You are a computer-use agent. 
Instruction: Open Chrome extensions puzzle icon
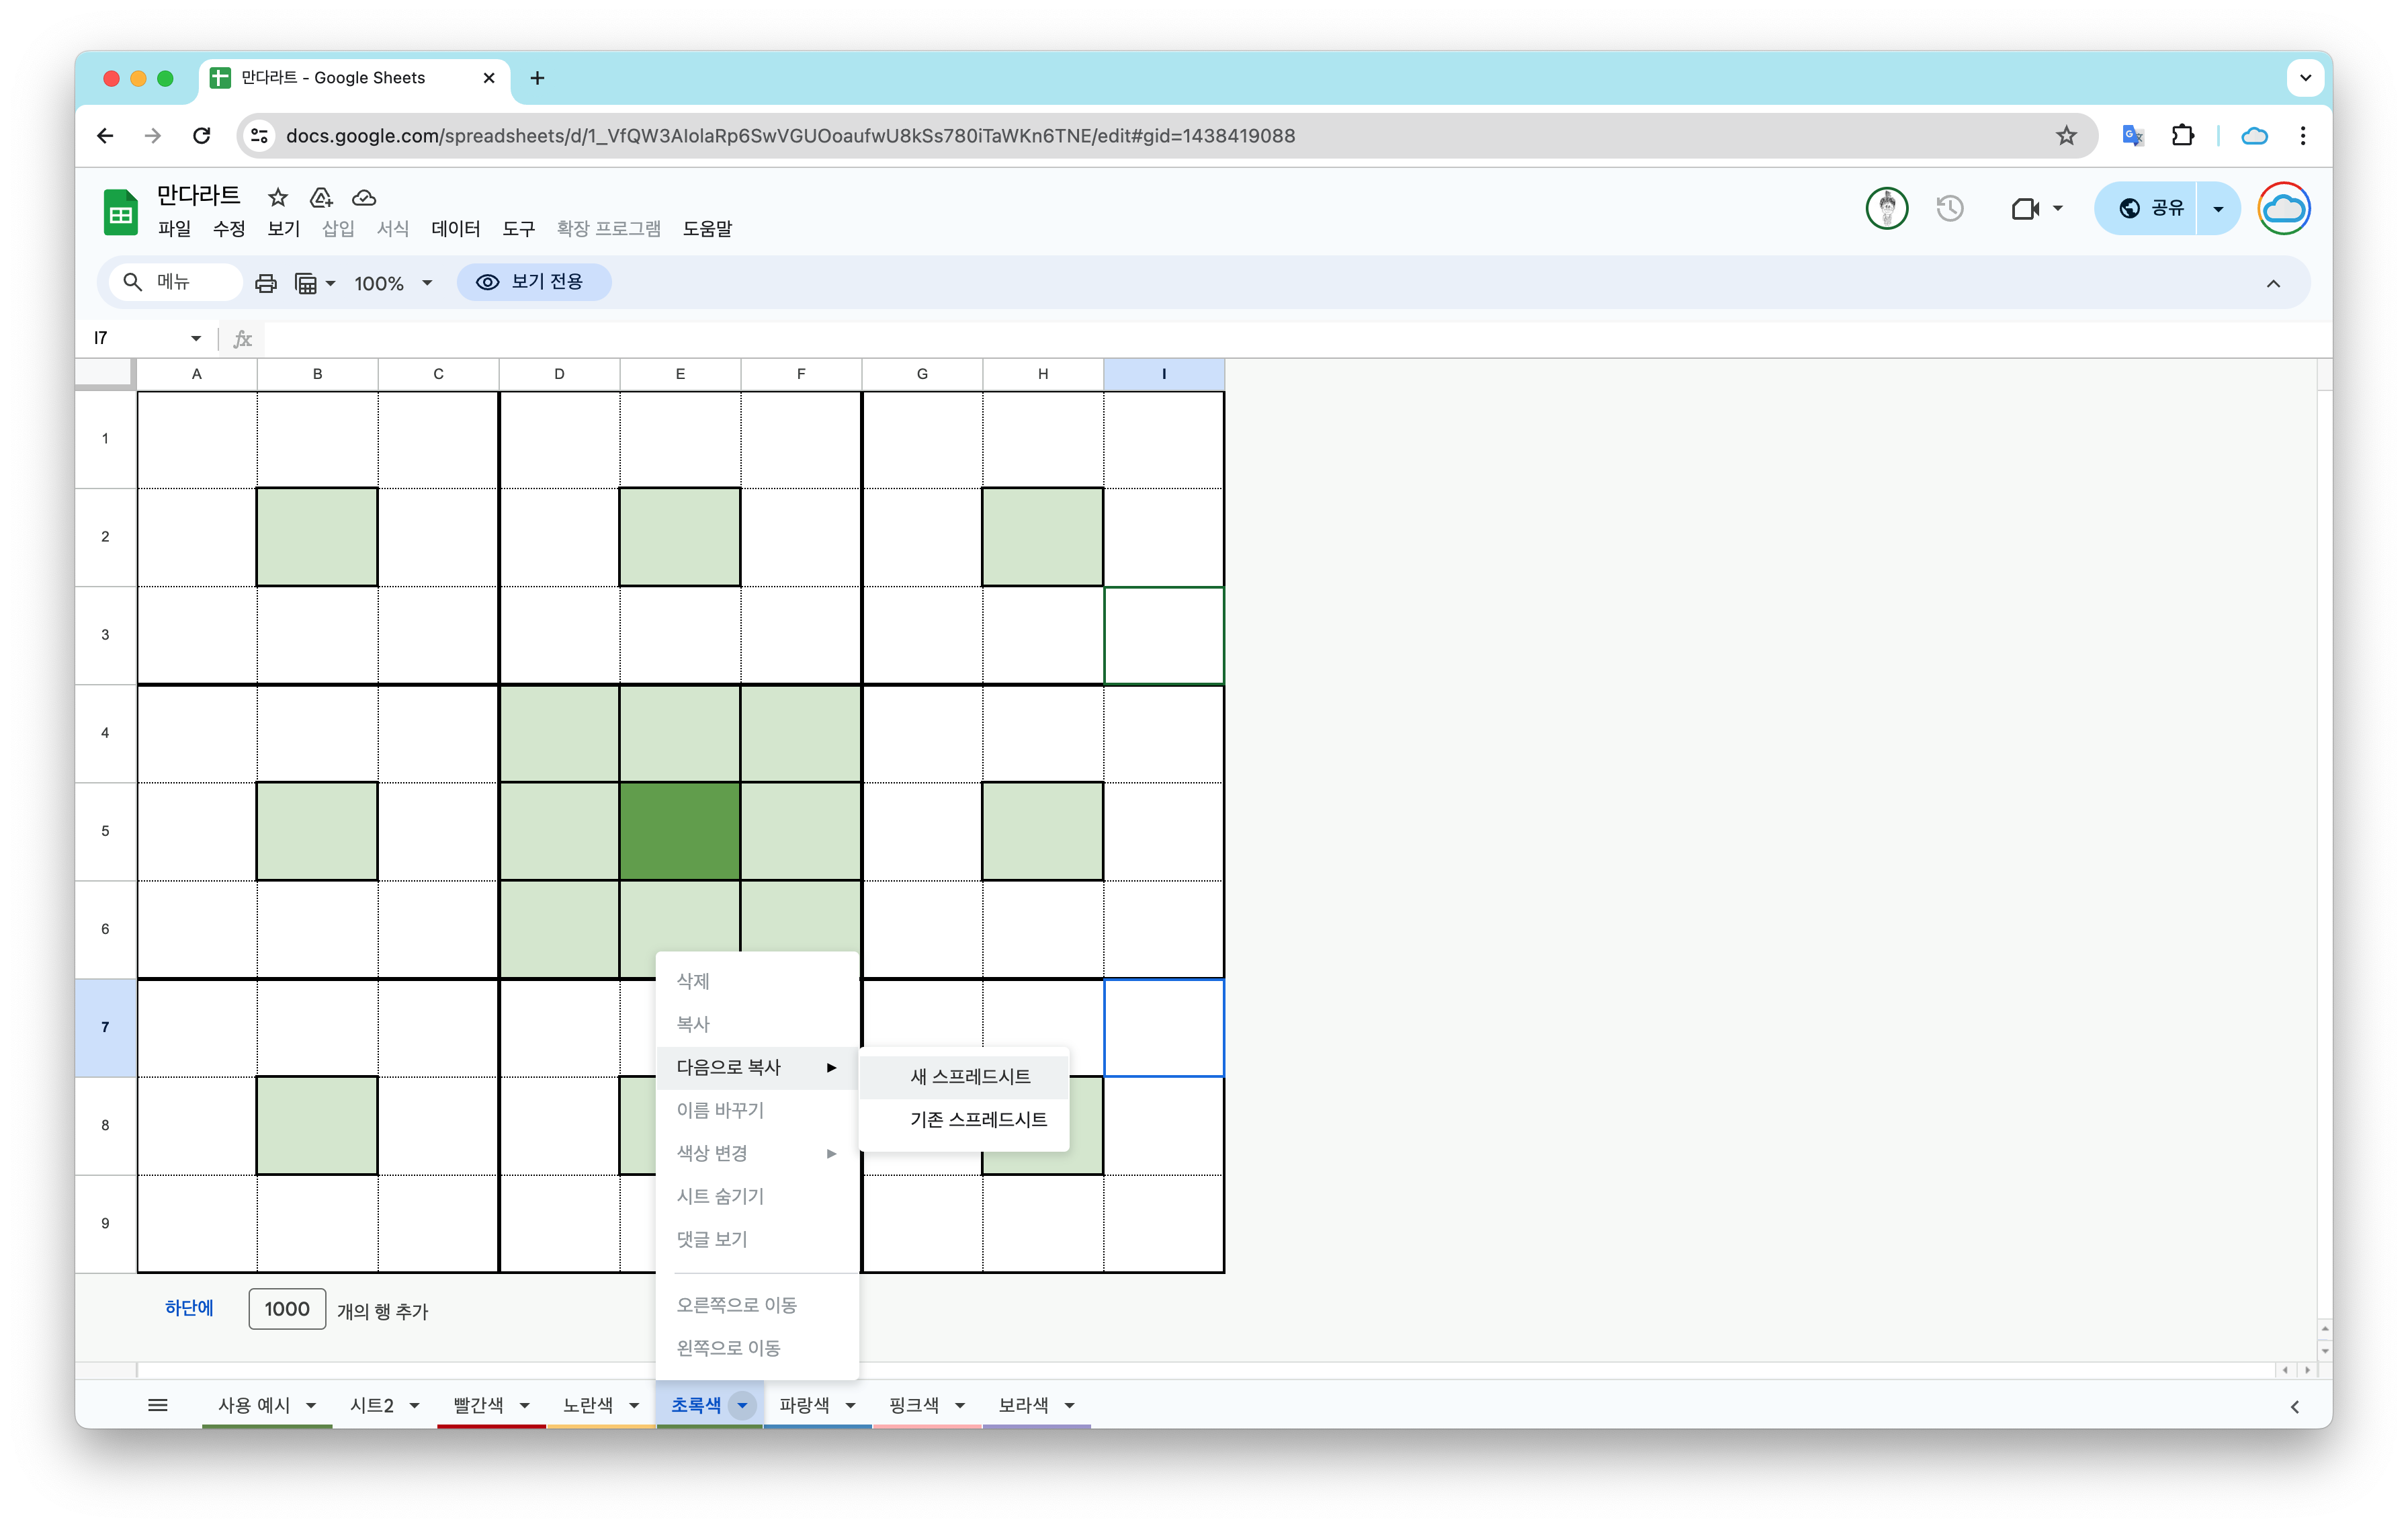(2182, 136)
